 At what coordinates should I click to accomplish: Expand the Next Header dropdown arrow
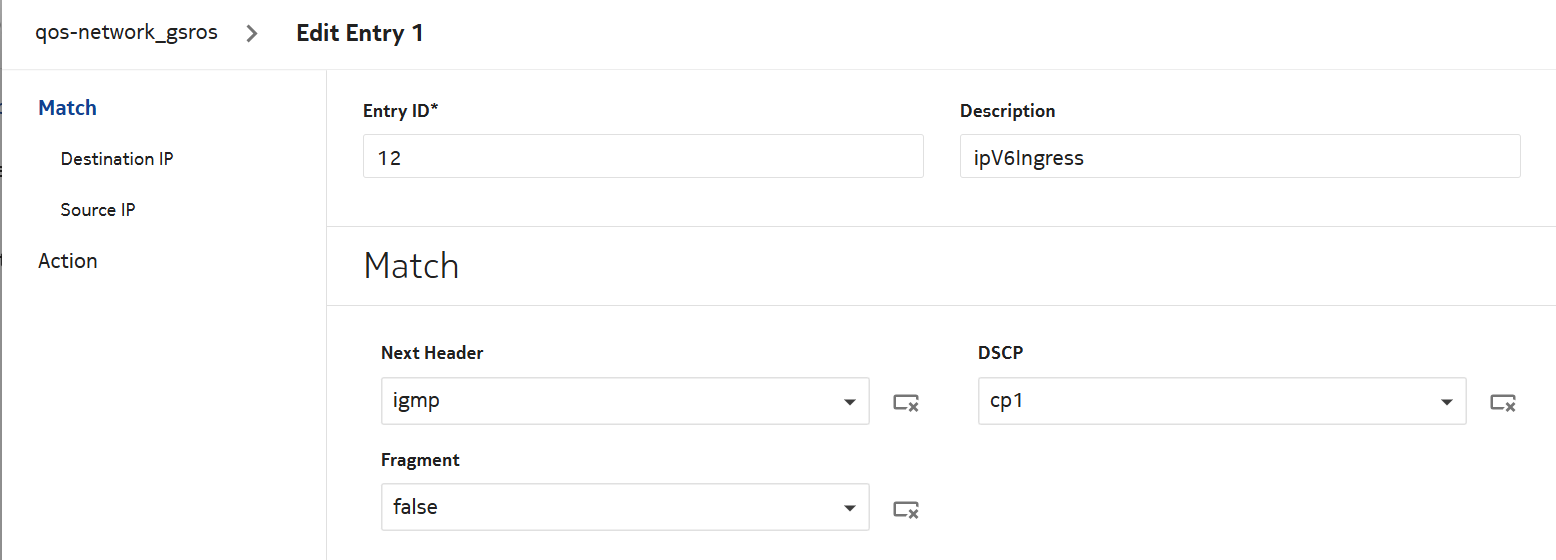coord(849,402)
